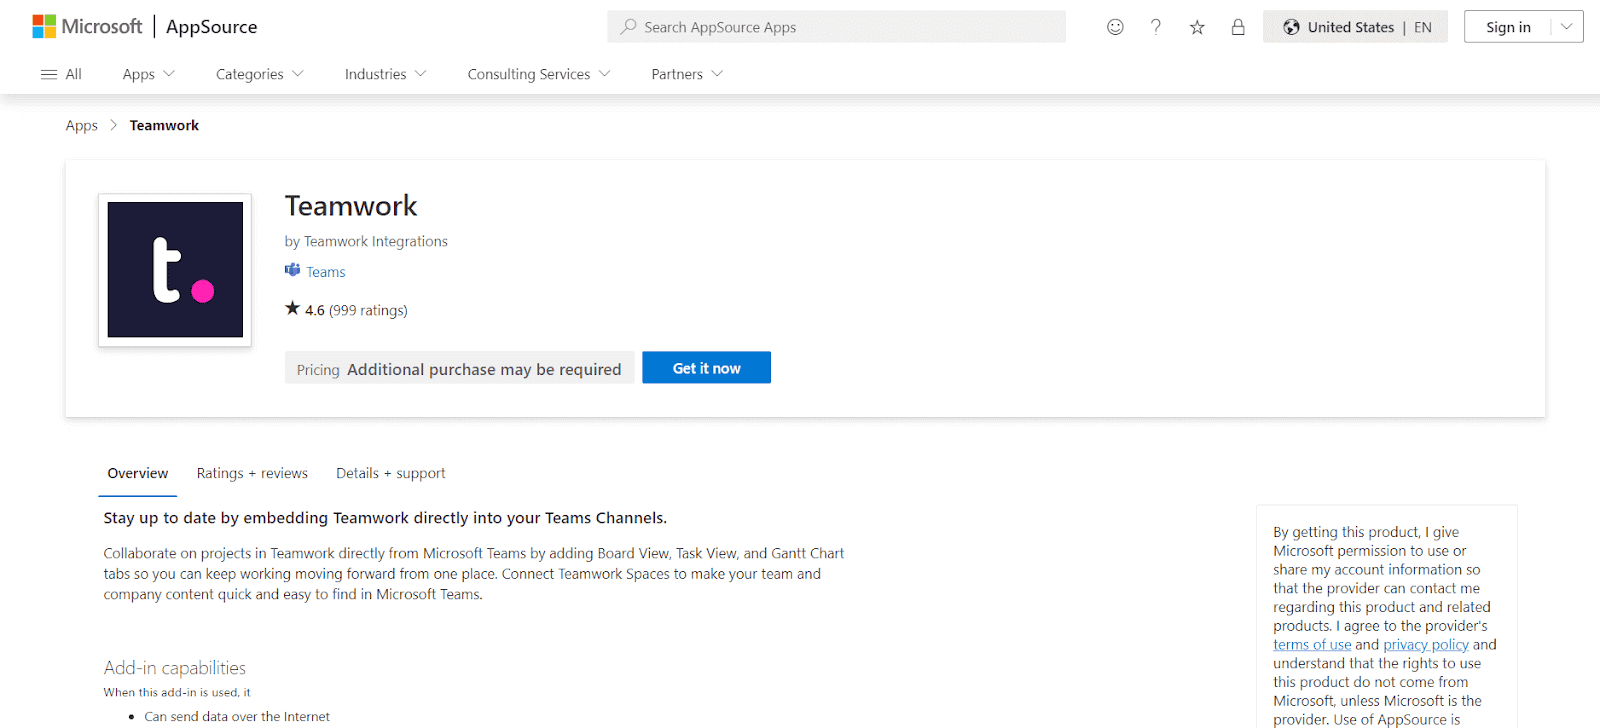The image size is (1600, 728).
Task: Expand the Apps dropdown menu
Action: [148, 74]
